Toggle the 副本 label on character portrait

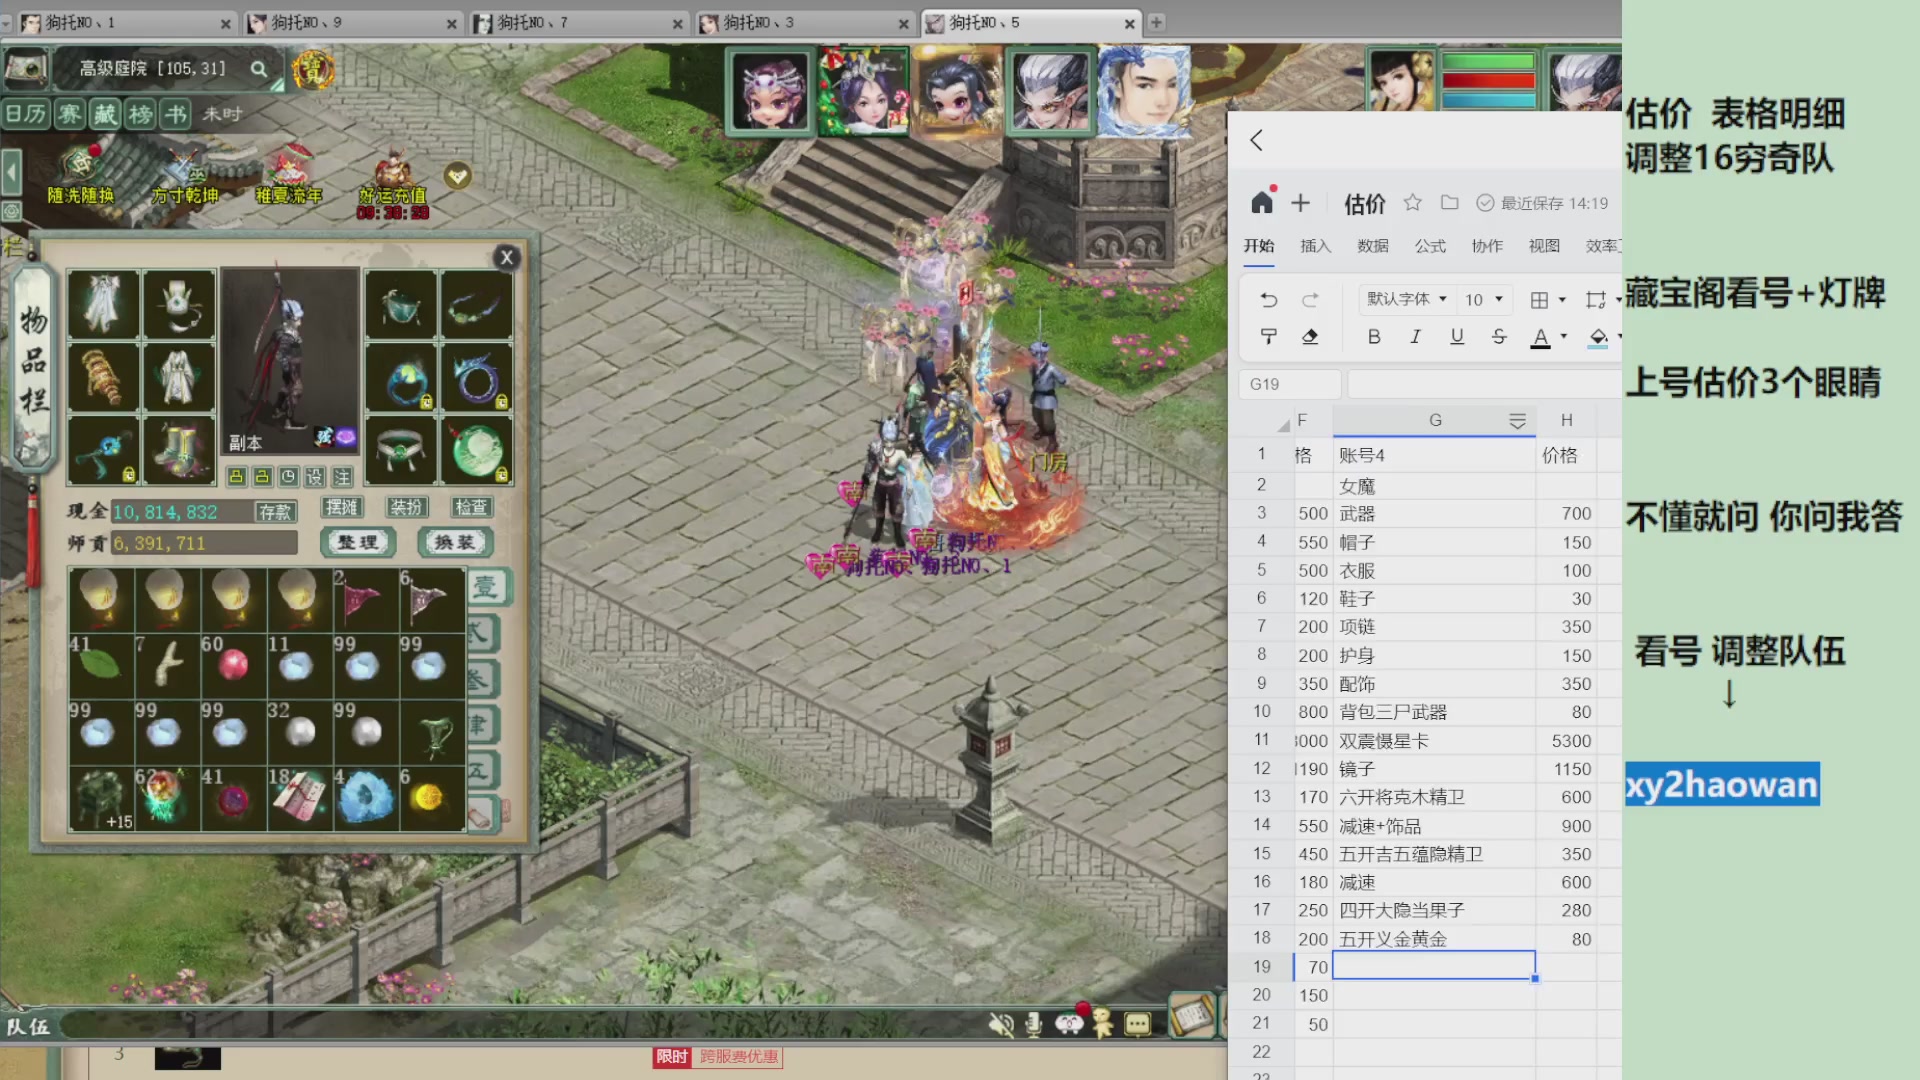245,443
